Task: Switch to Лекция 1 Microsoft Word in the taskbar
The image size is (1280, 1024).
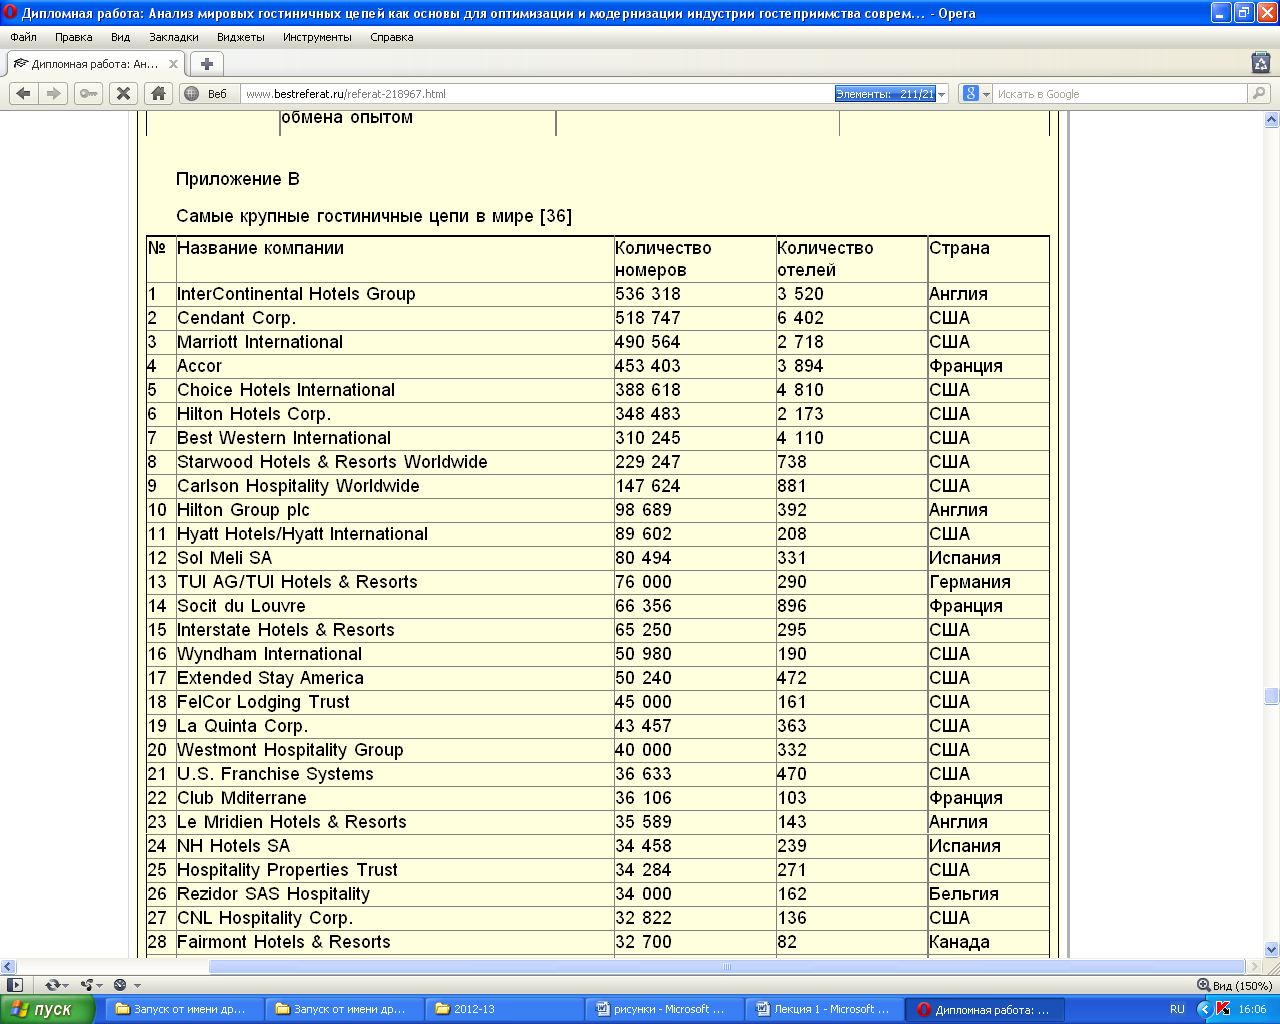Action: (x=824, y=1009)
